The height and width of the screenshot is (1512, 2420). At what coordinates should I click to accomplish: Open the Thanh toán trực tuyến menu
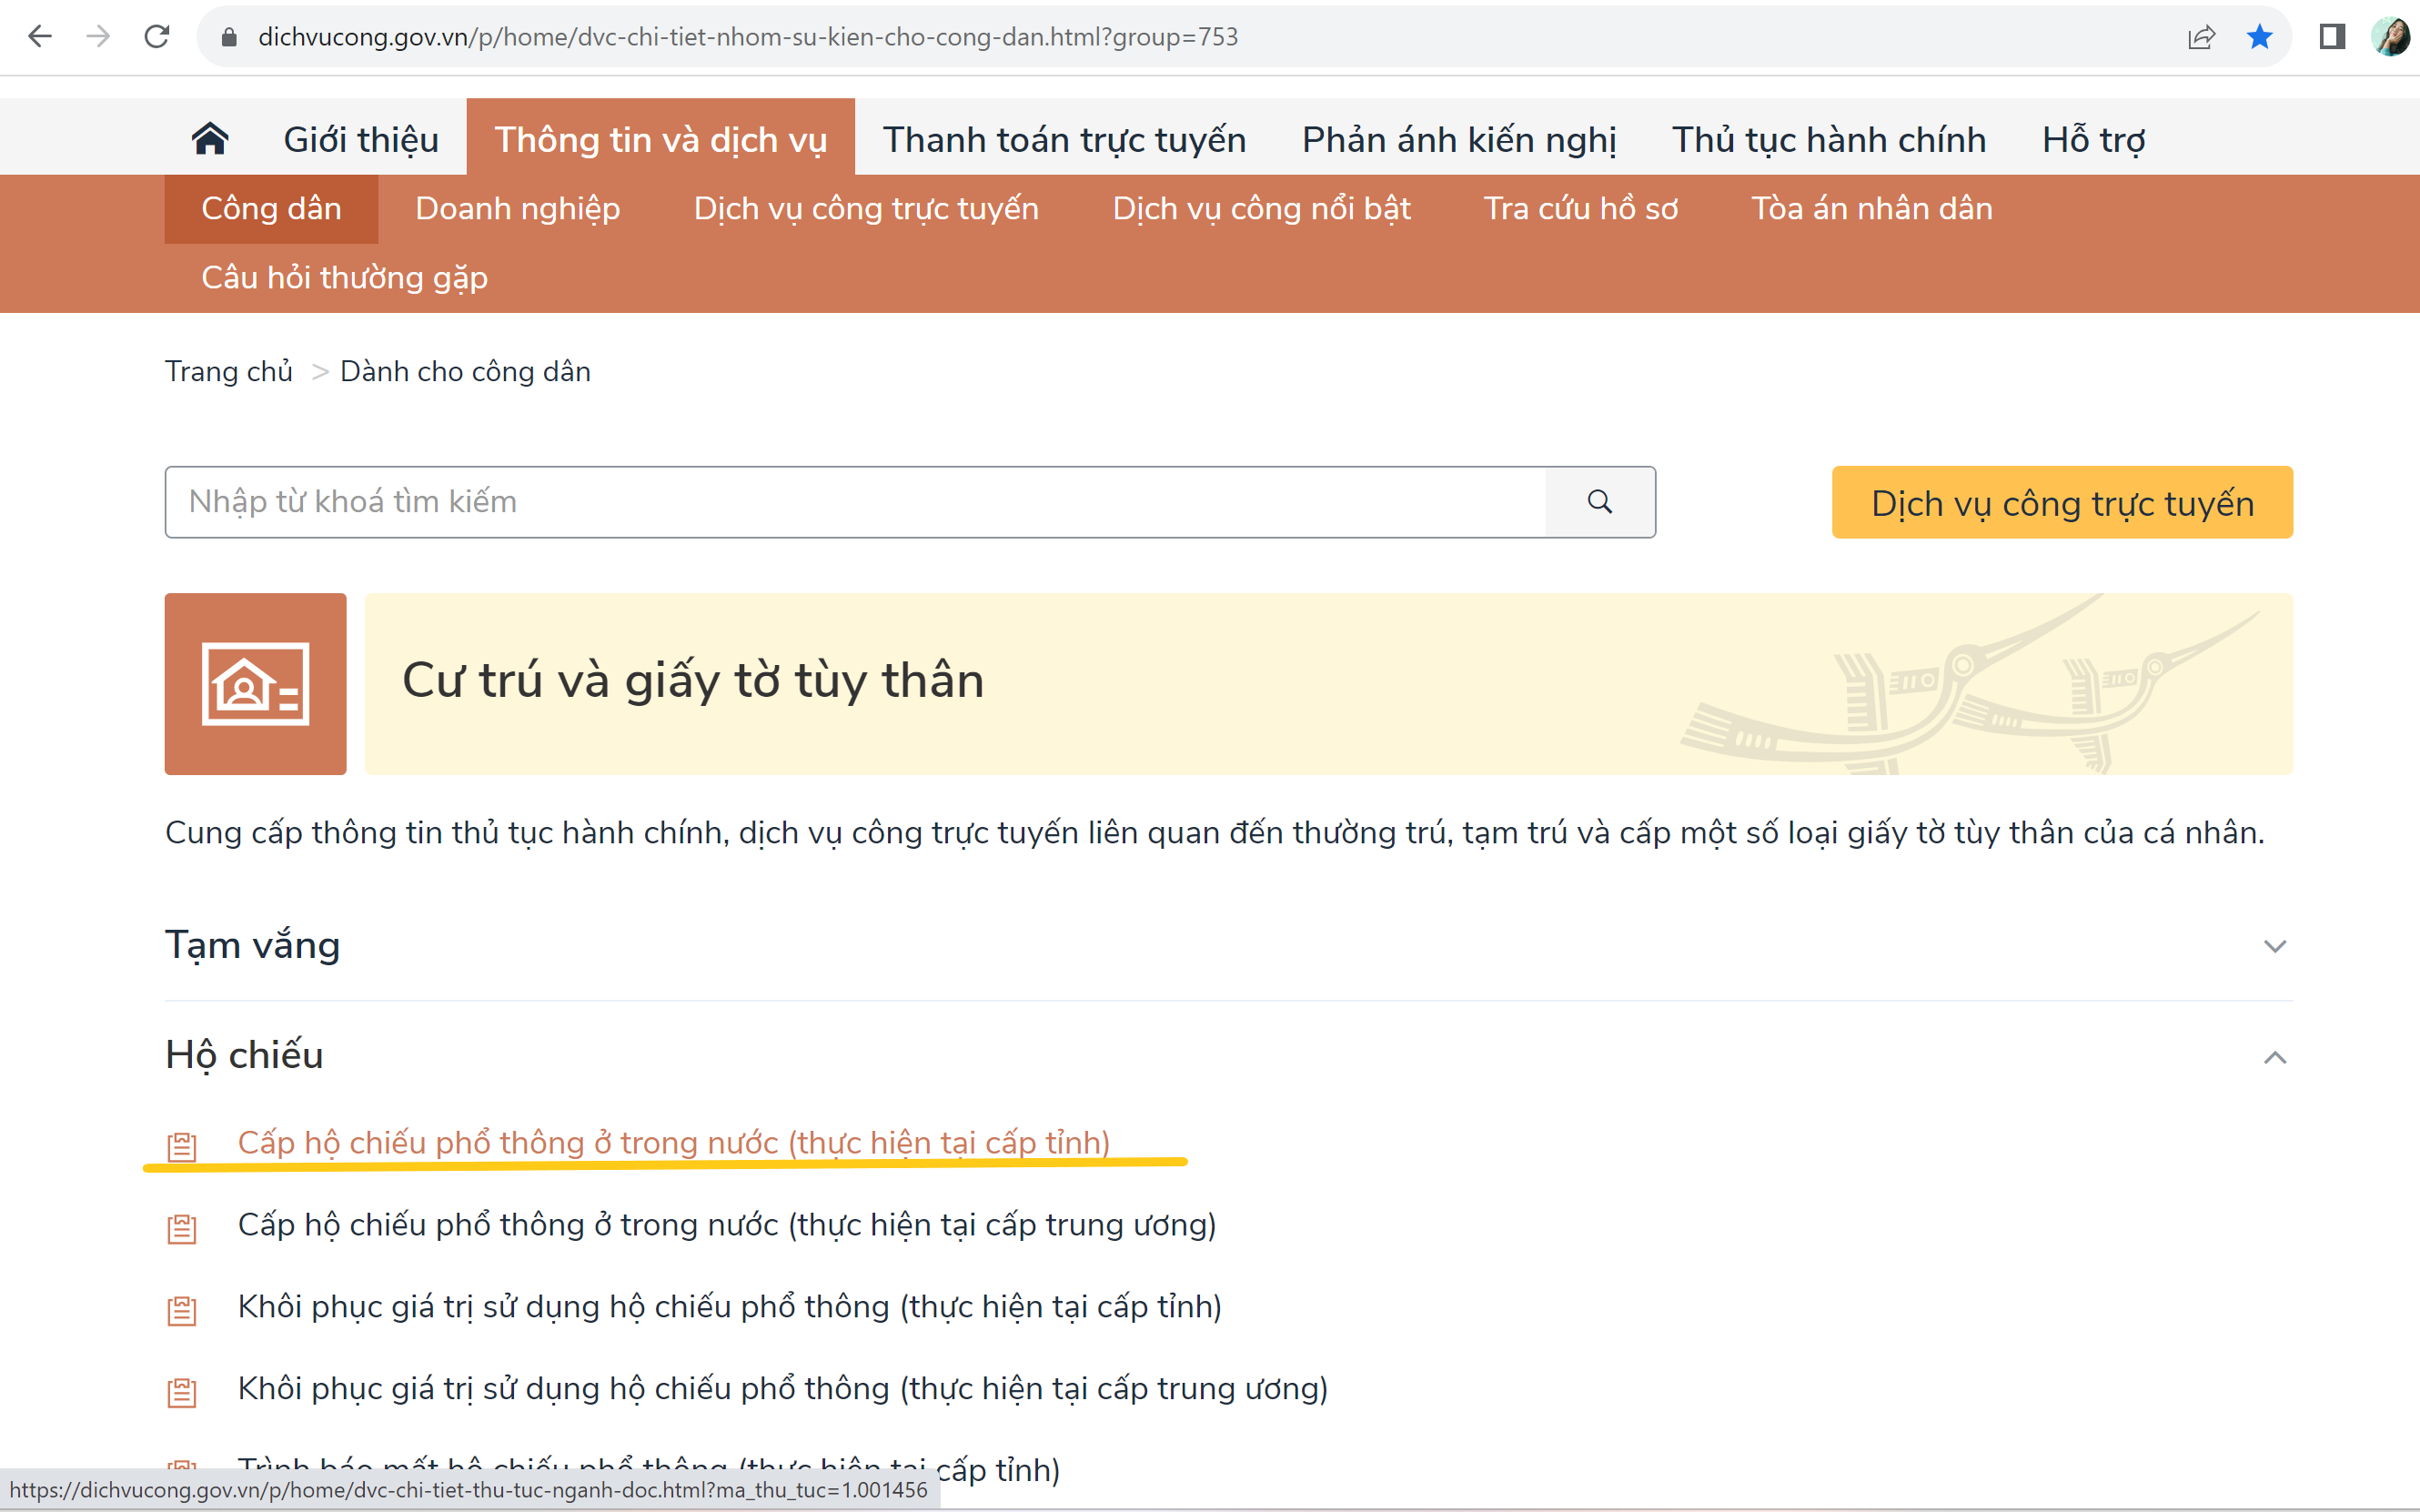[x=1064, y=139]
